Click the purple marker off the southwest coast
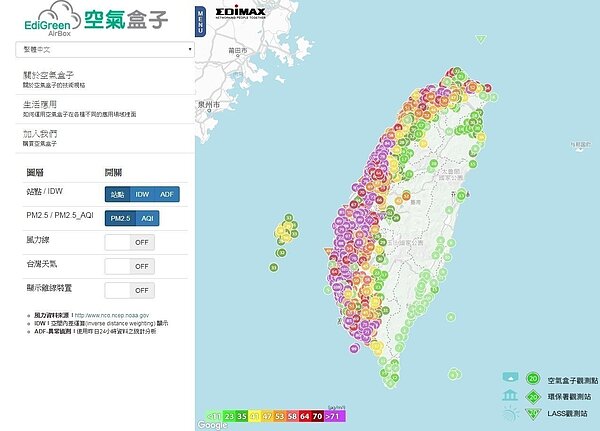This screenshot has width=600, height=431. pos(354,348)
